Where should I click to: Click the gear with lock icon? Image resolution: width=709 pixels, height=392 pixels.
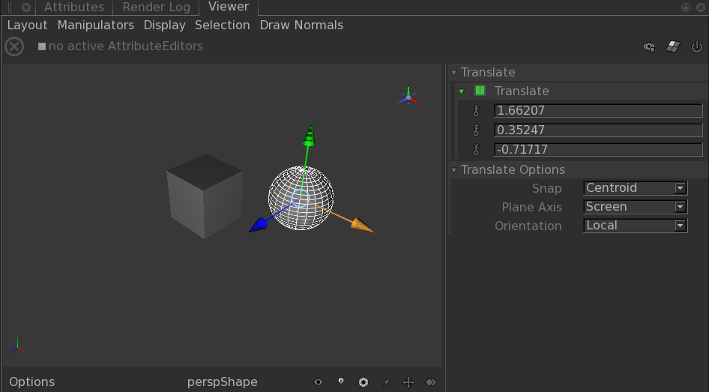pyautogui.click(x=649, y=47)
